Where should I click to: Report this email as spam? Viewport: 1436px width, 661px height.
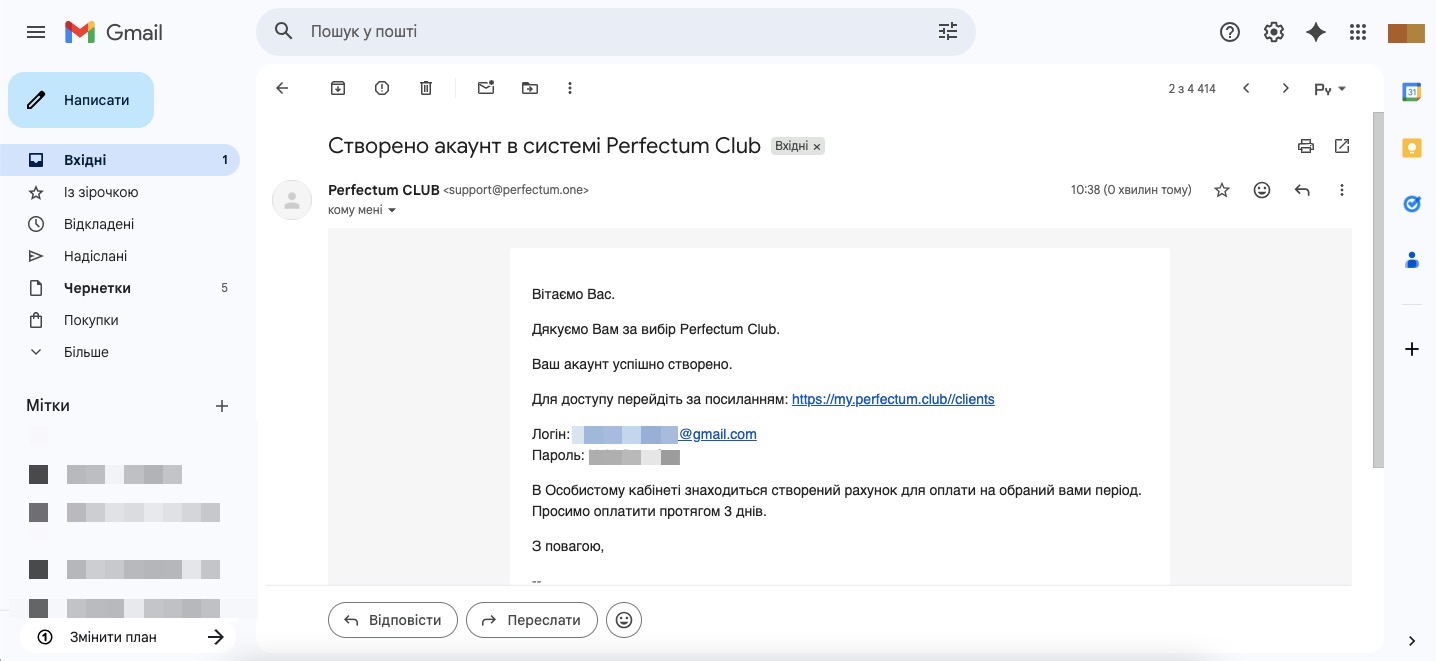[x=382, y=88]
